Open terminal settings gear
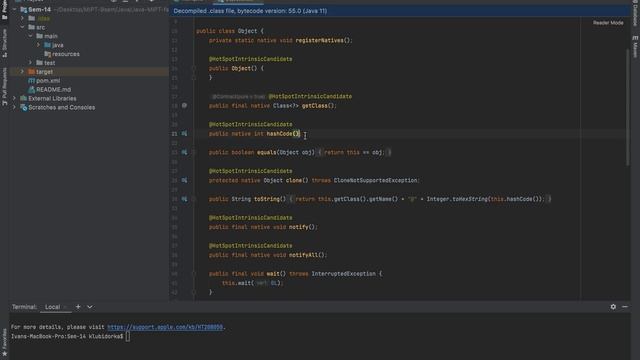The image size is (640, 360). [x=613, y=307]
